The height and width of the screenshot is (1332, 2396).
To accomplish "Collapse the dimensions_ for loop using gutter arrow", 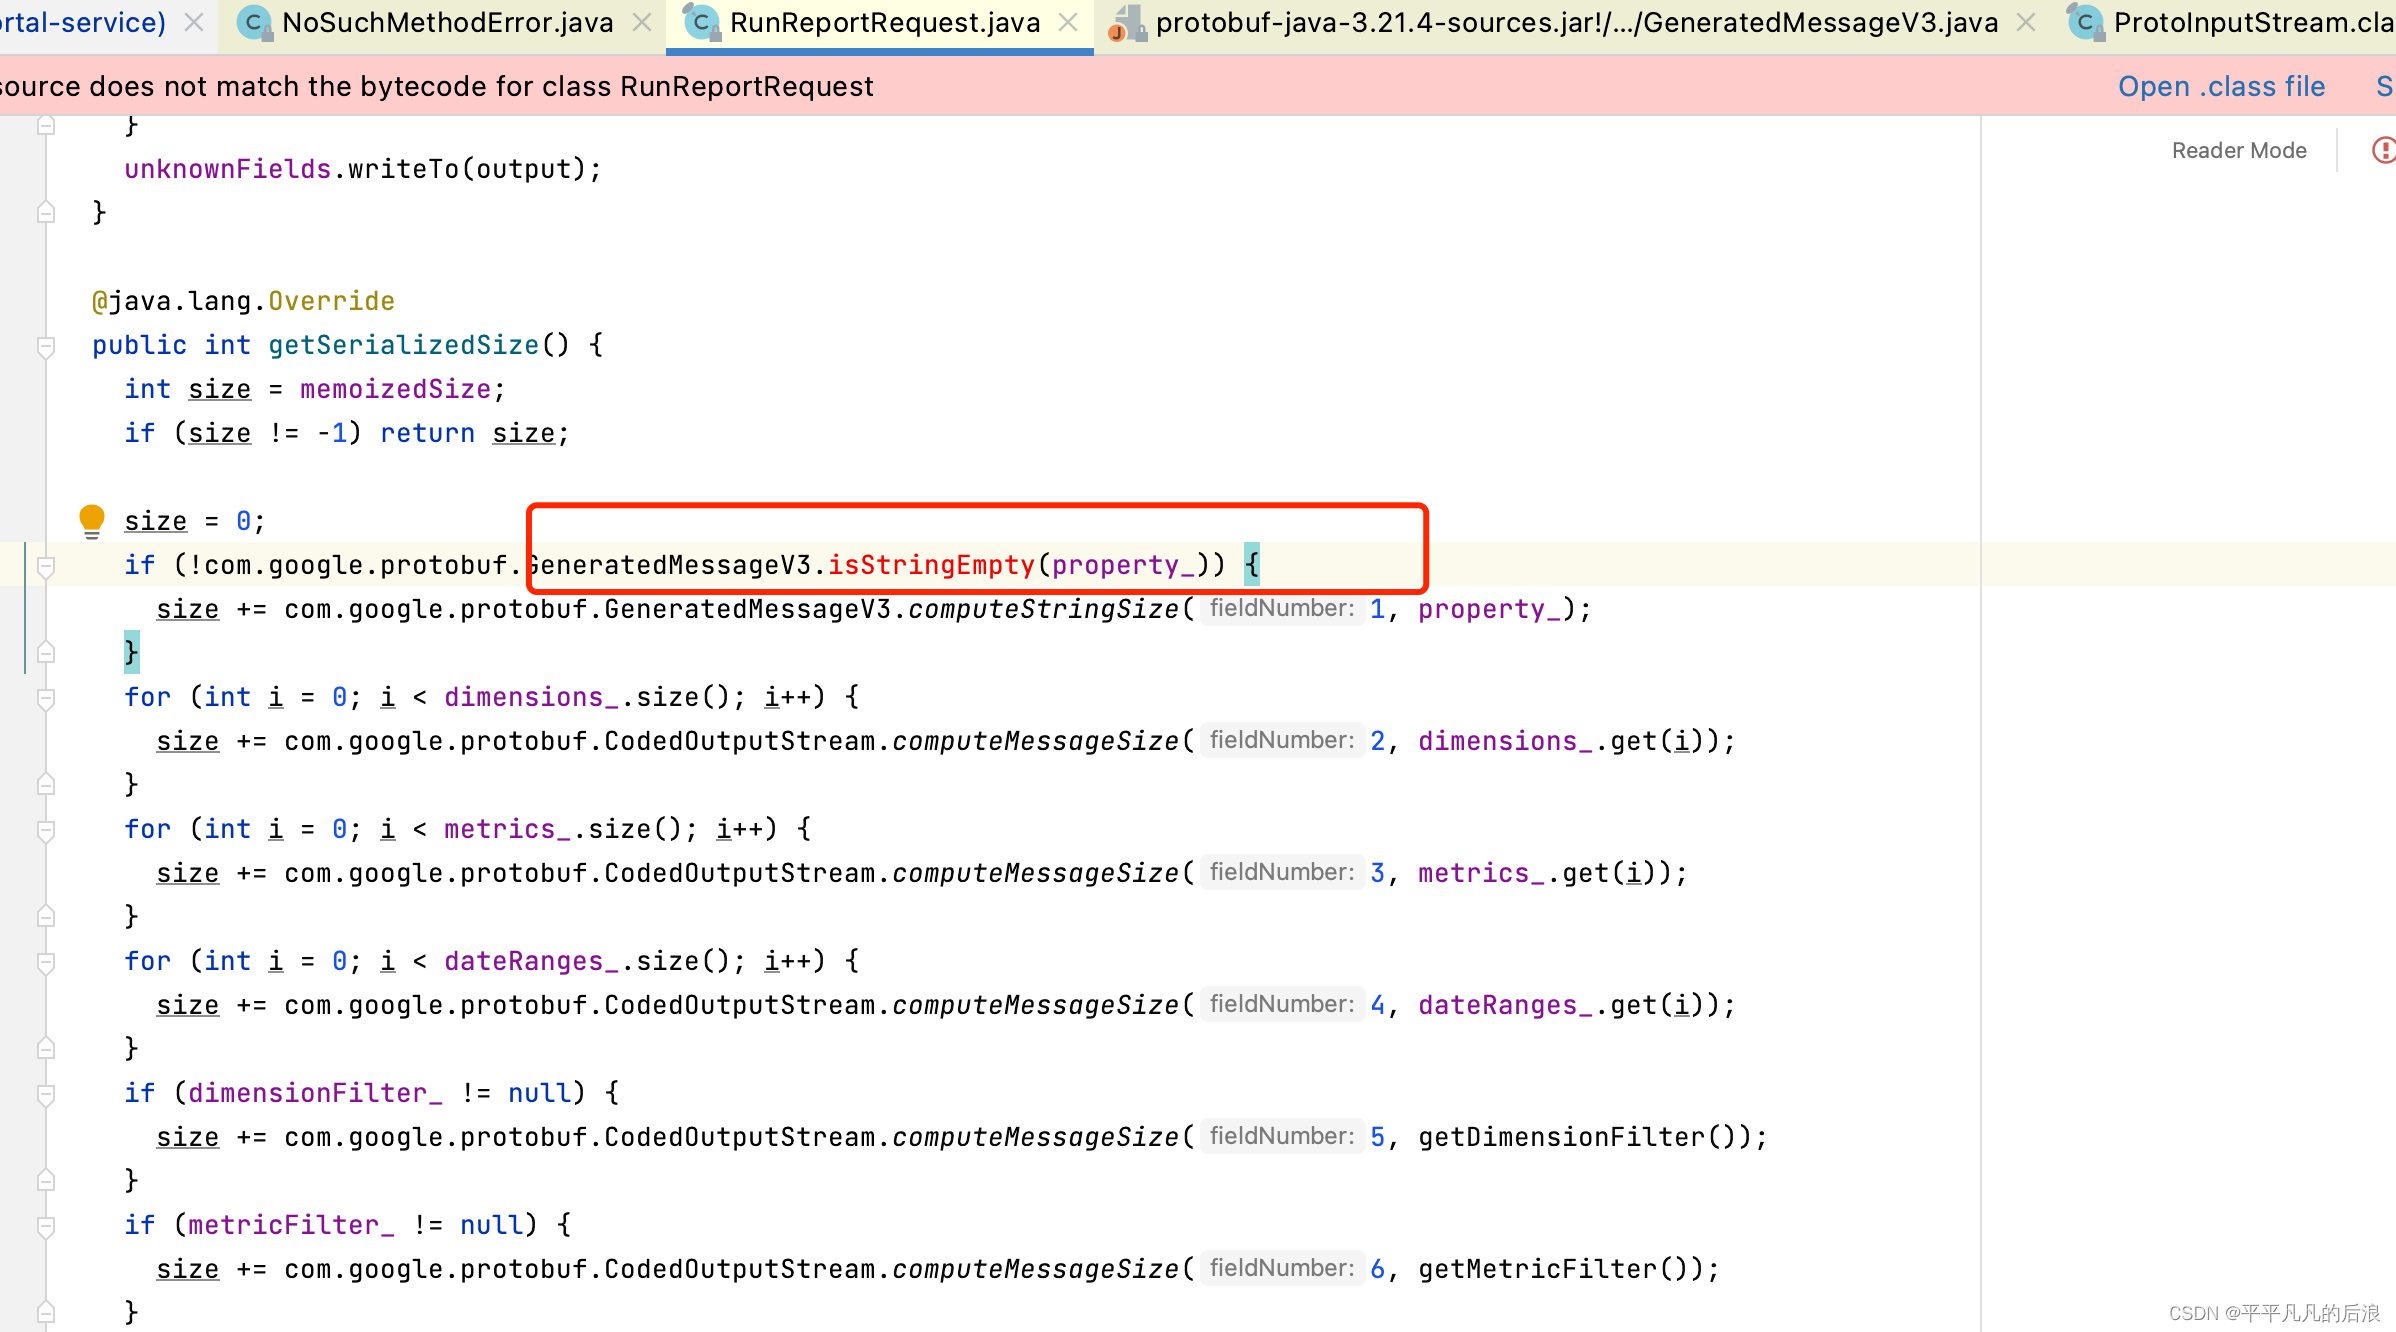I will coord(45,697).
